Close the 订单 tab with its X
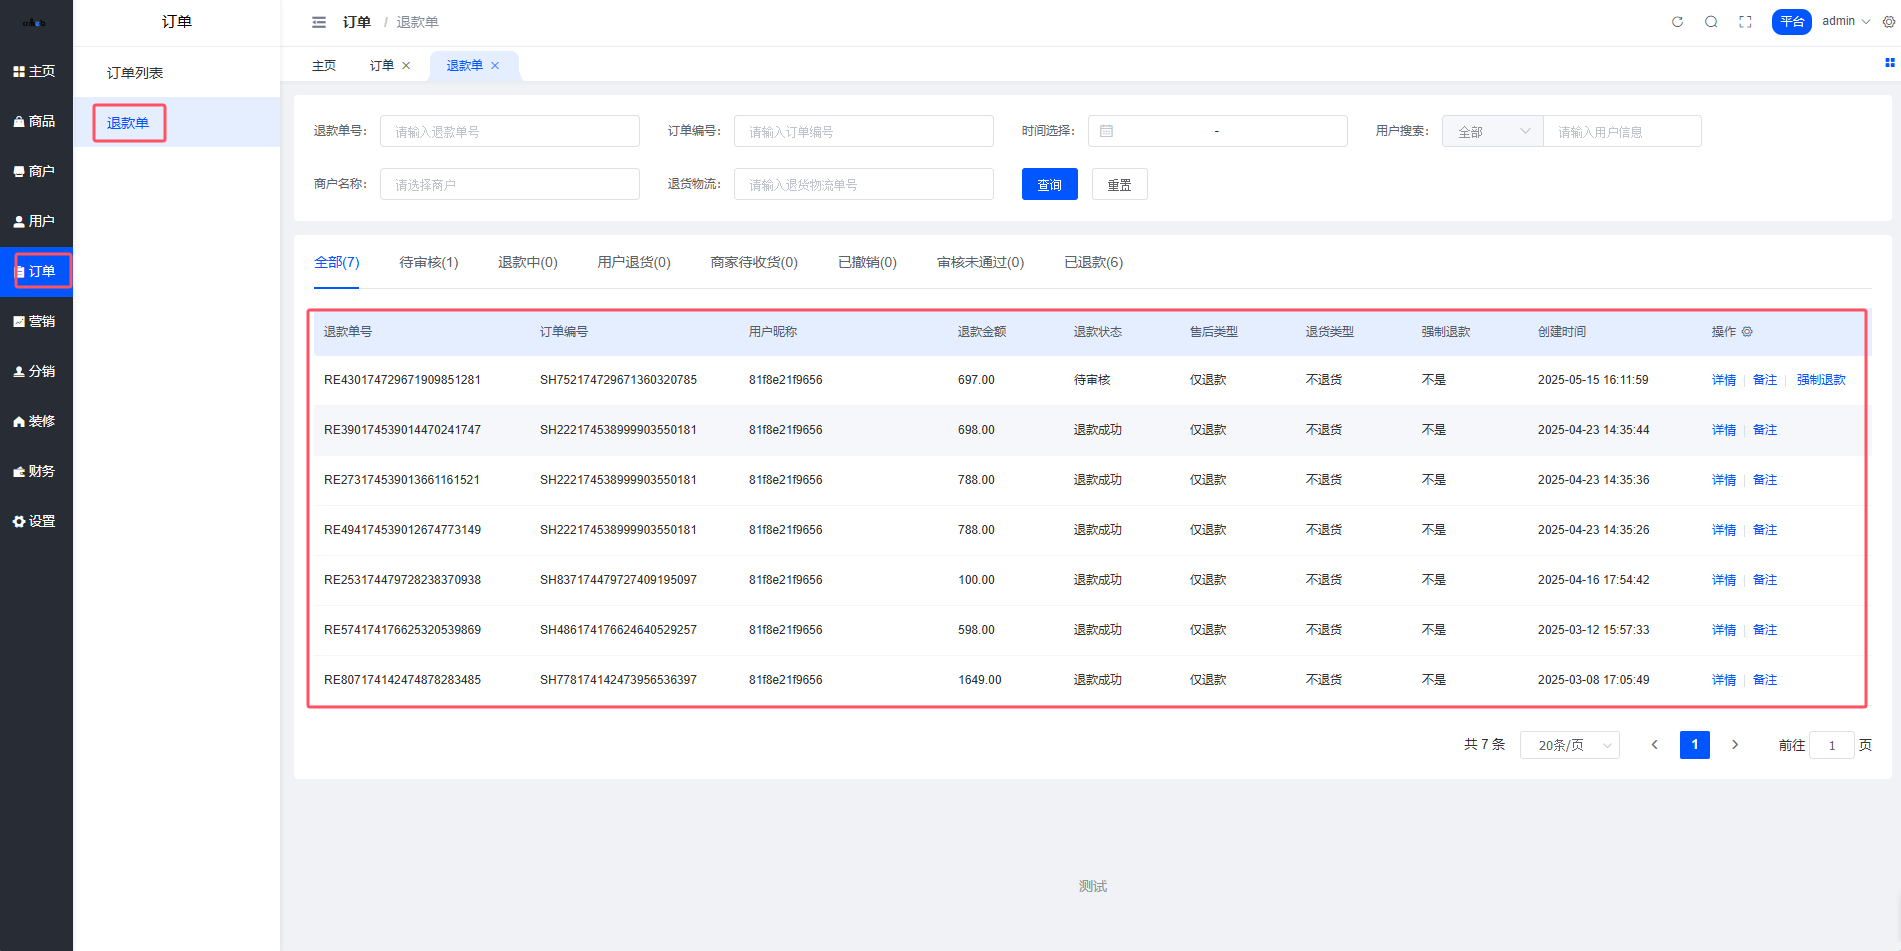 406,66
